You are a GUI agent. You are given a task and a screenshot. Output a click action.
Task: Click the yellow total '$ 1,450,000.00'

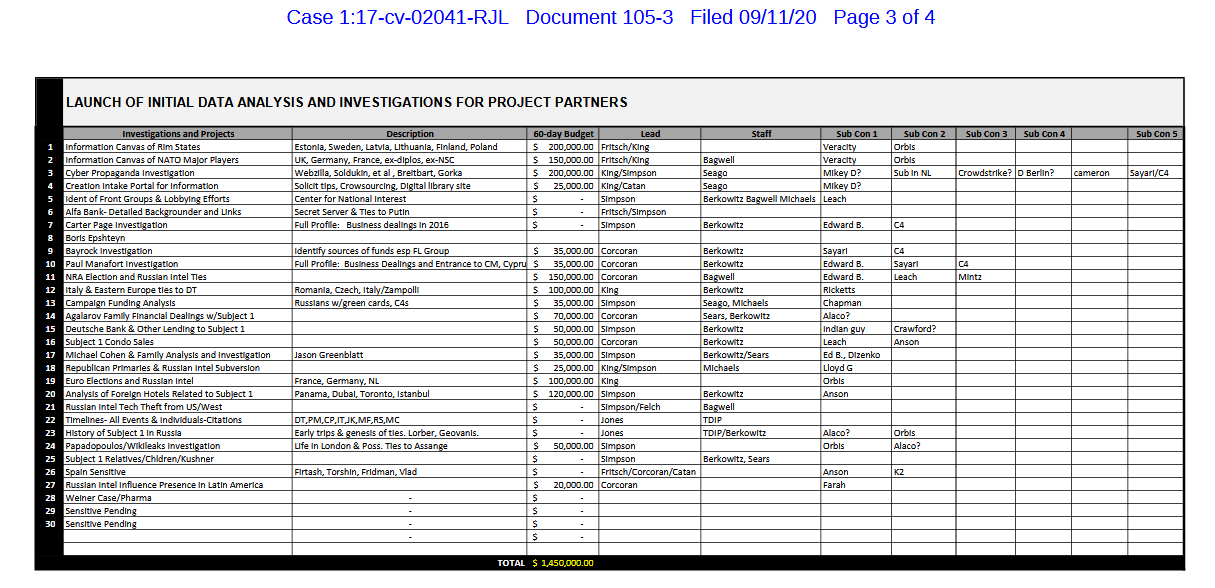coord(563,563)
